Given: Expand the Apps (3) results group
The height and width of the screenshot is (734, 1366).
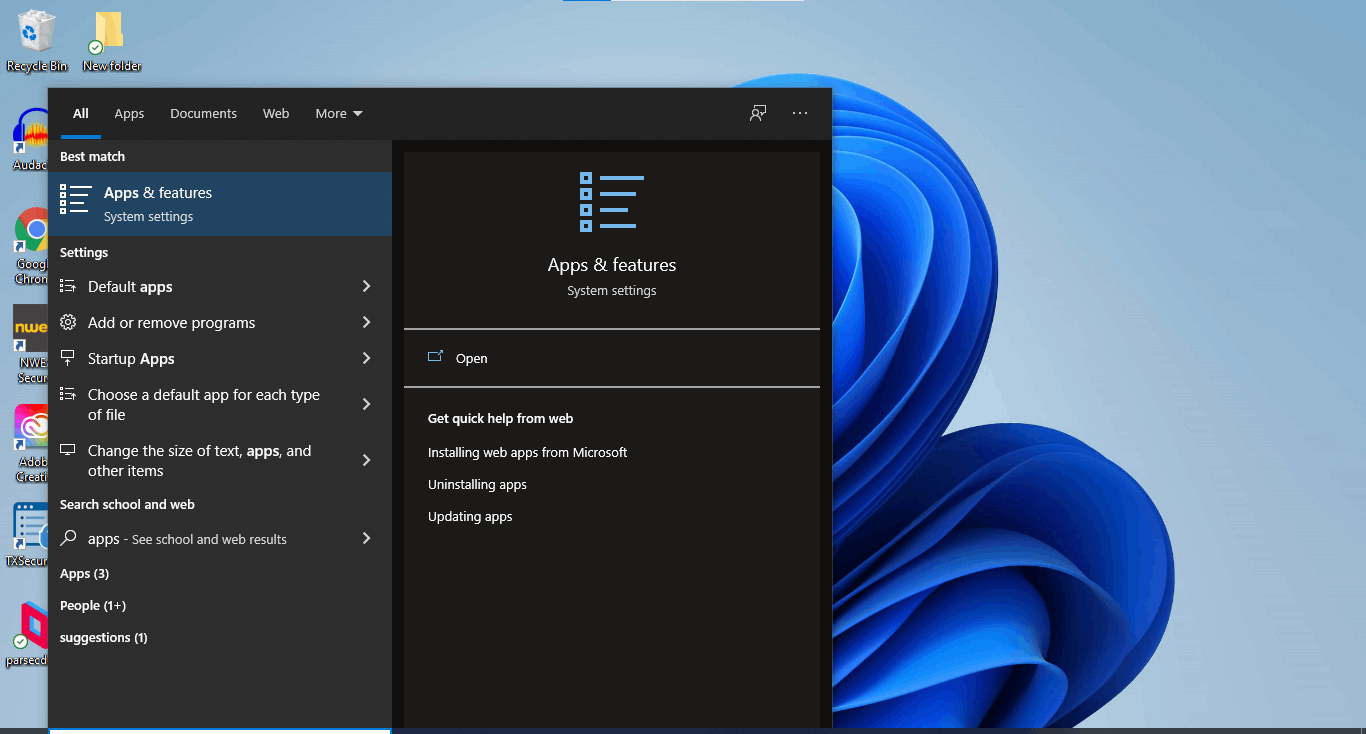Looking at the screenshot, I should tap(84, 573).
